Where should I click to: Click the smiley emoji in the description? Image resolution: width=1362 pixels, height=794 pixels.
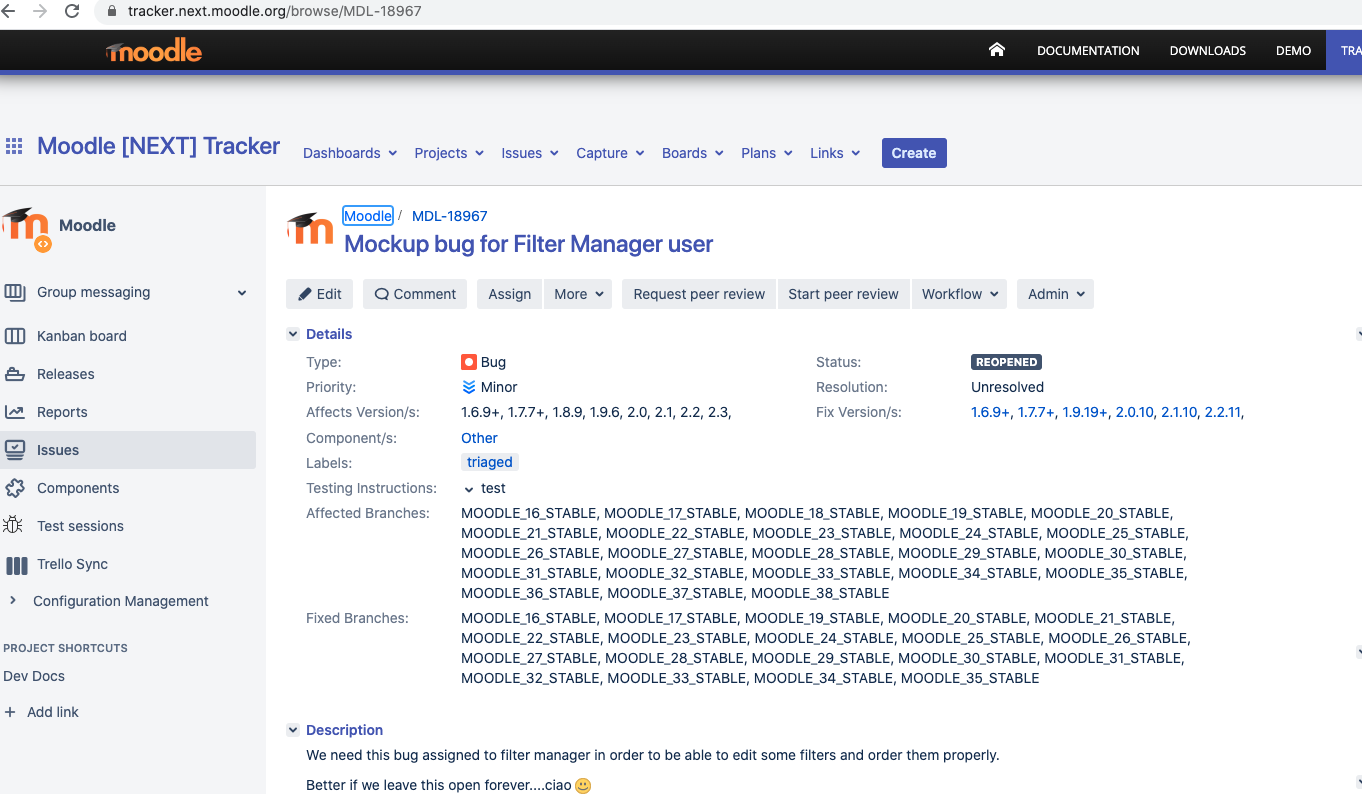point(583,786)
